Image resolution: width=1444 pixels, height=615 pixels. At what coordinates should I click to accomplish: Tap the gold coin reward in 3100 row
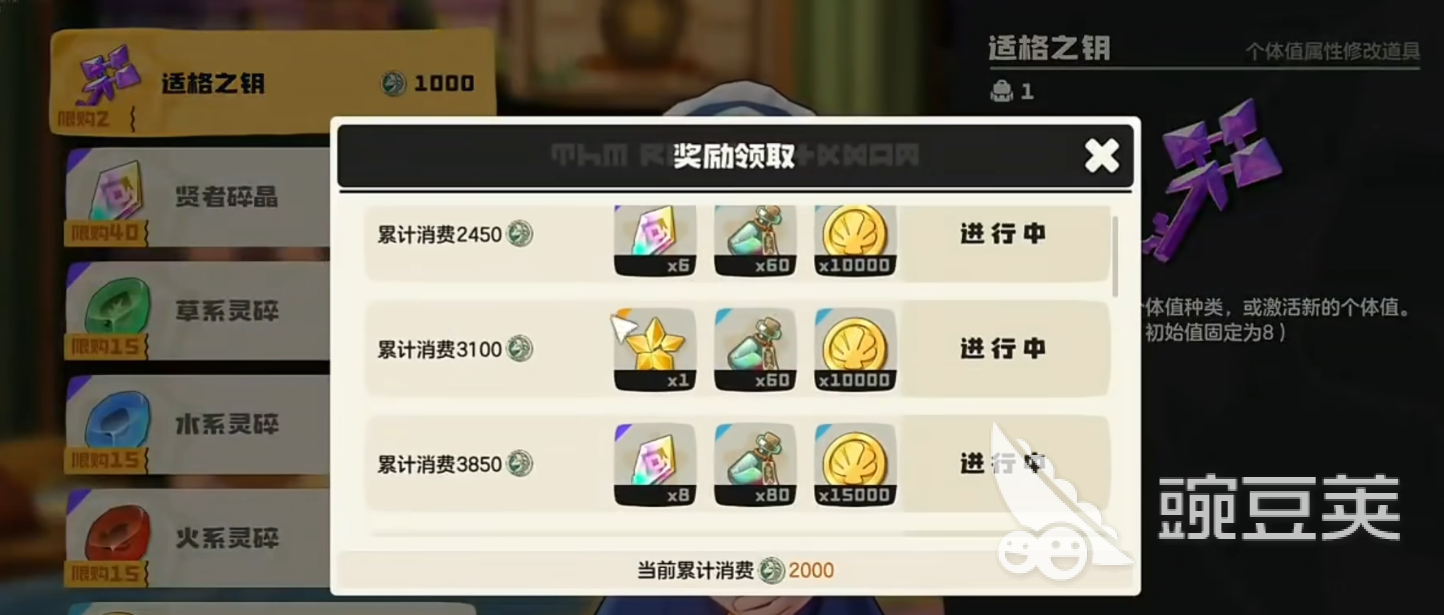coord(855,349)
